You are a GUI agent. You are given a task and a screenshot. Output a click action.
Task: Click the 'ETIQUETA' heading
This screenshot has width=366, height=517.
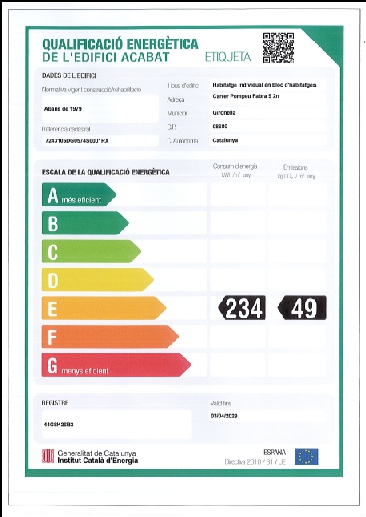click(x=228, y=57)
